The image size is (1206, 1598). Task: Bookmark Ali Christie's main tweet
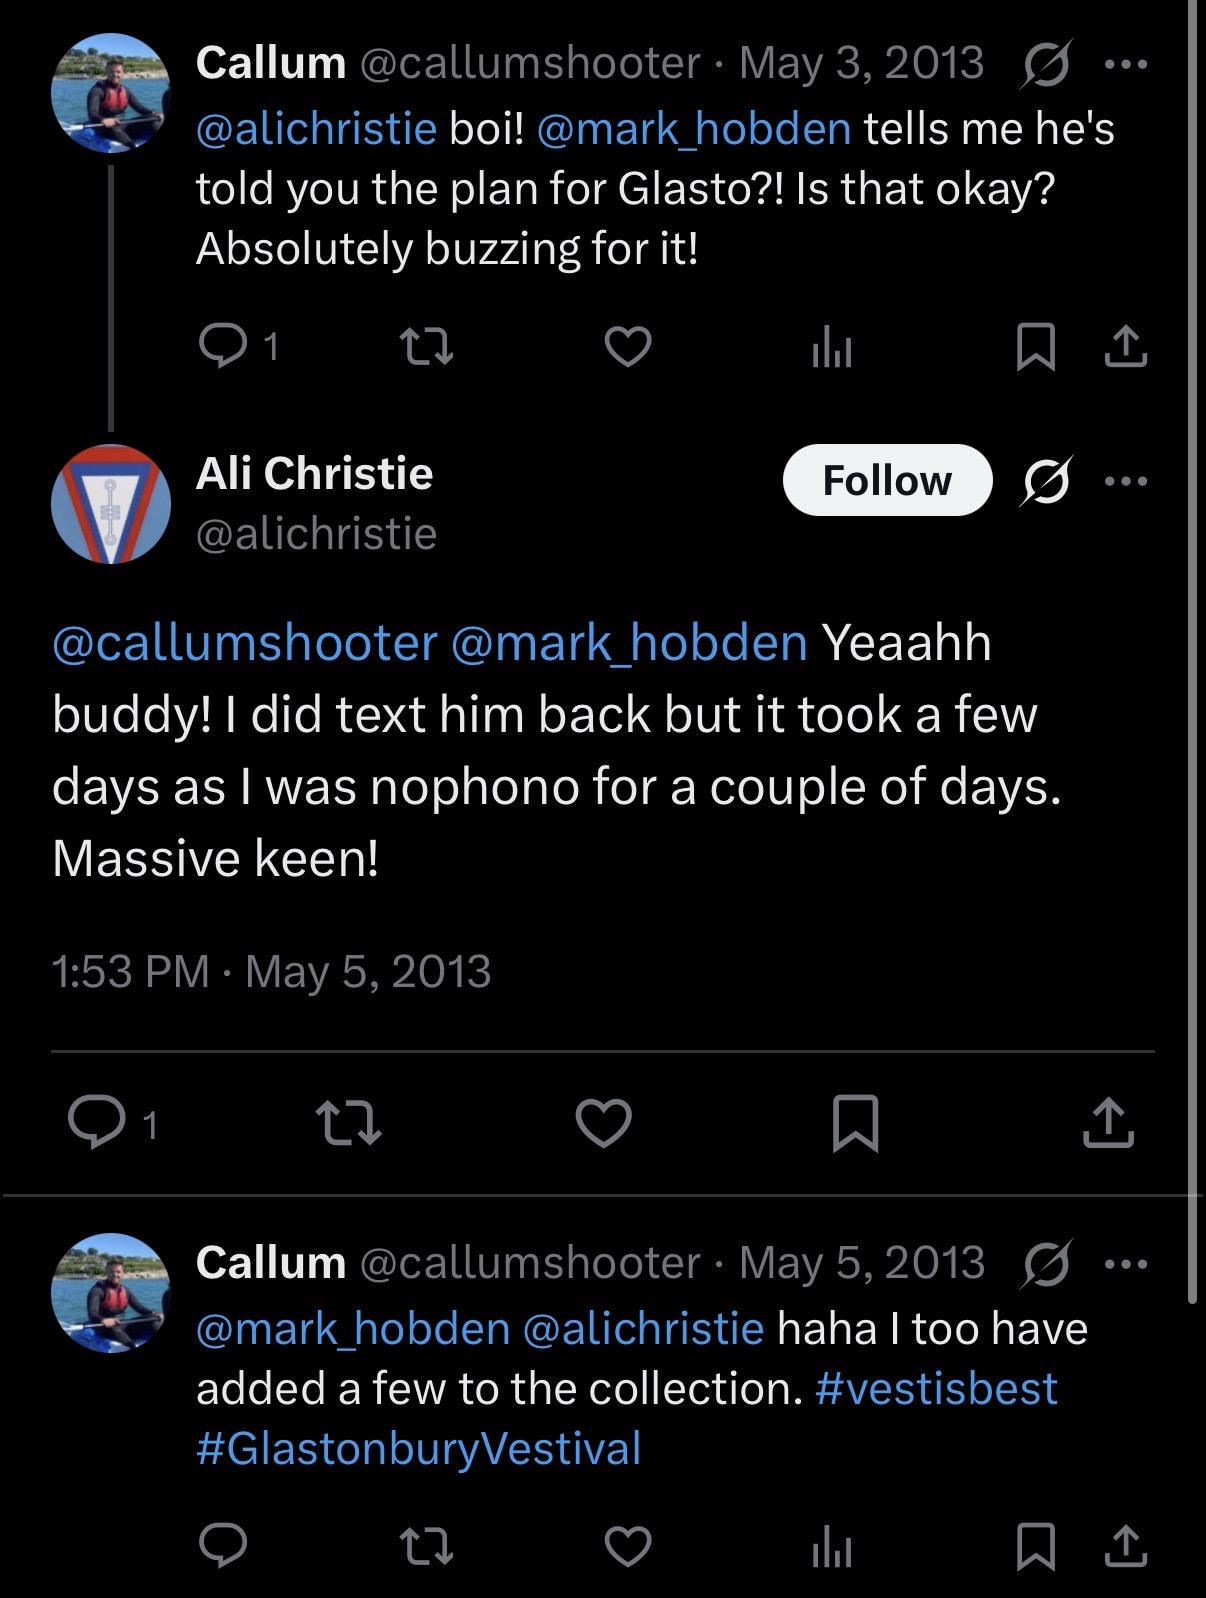856,1123
